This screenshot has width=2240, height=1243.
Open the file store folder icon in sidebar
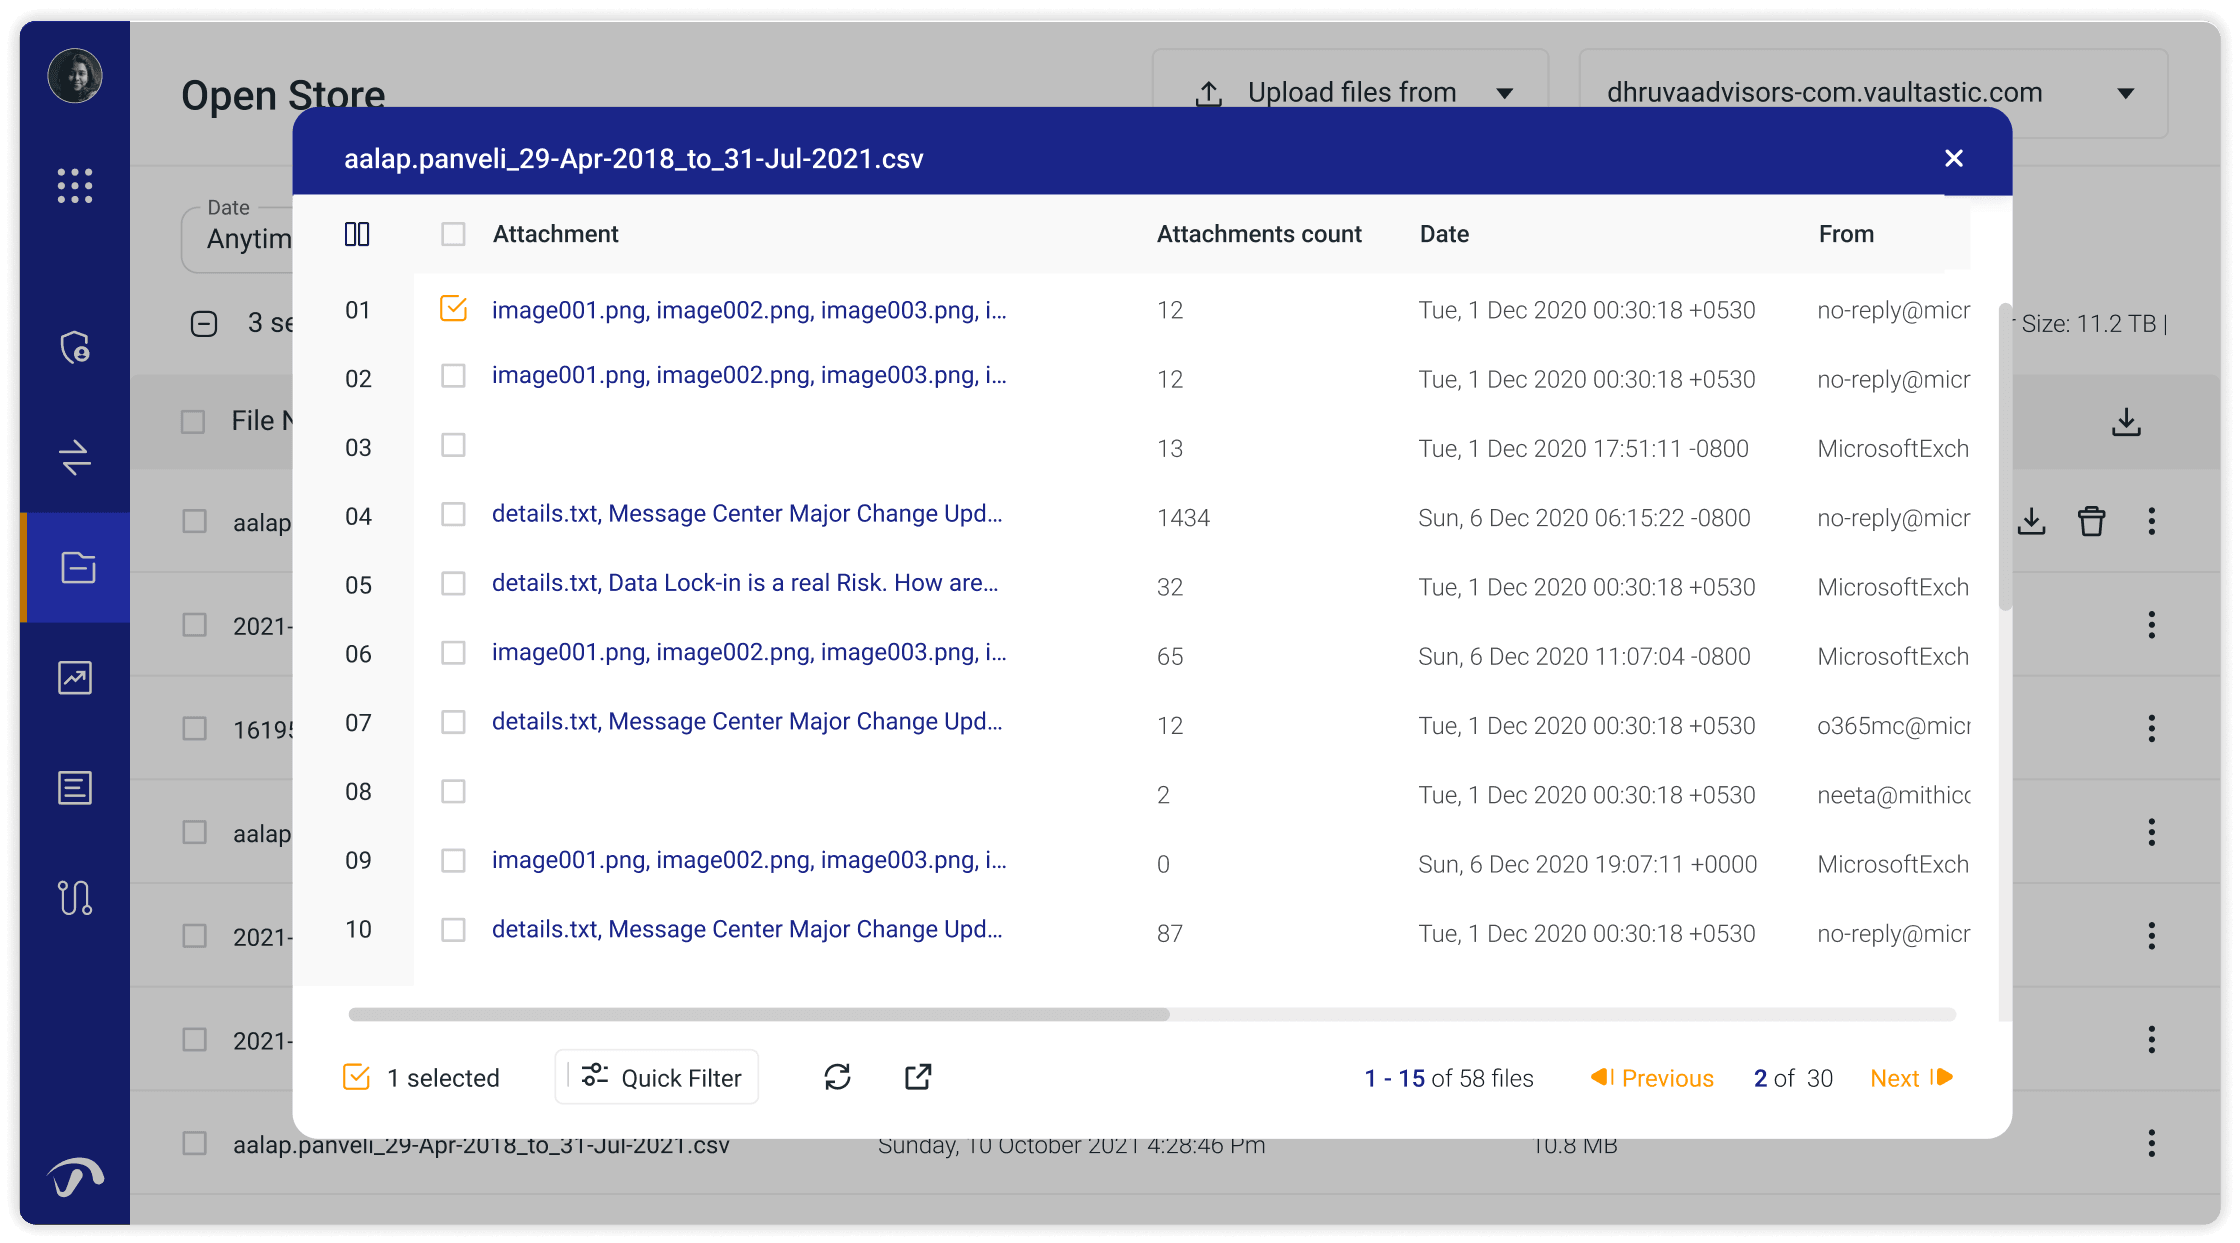77,568
